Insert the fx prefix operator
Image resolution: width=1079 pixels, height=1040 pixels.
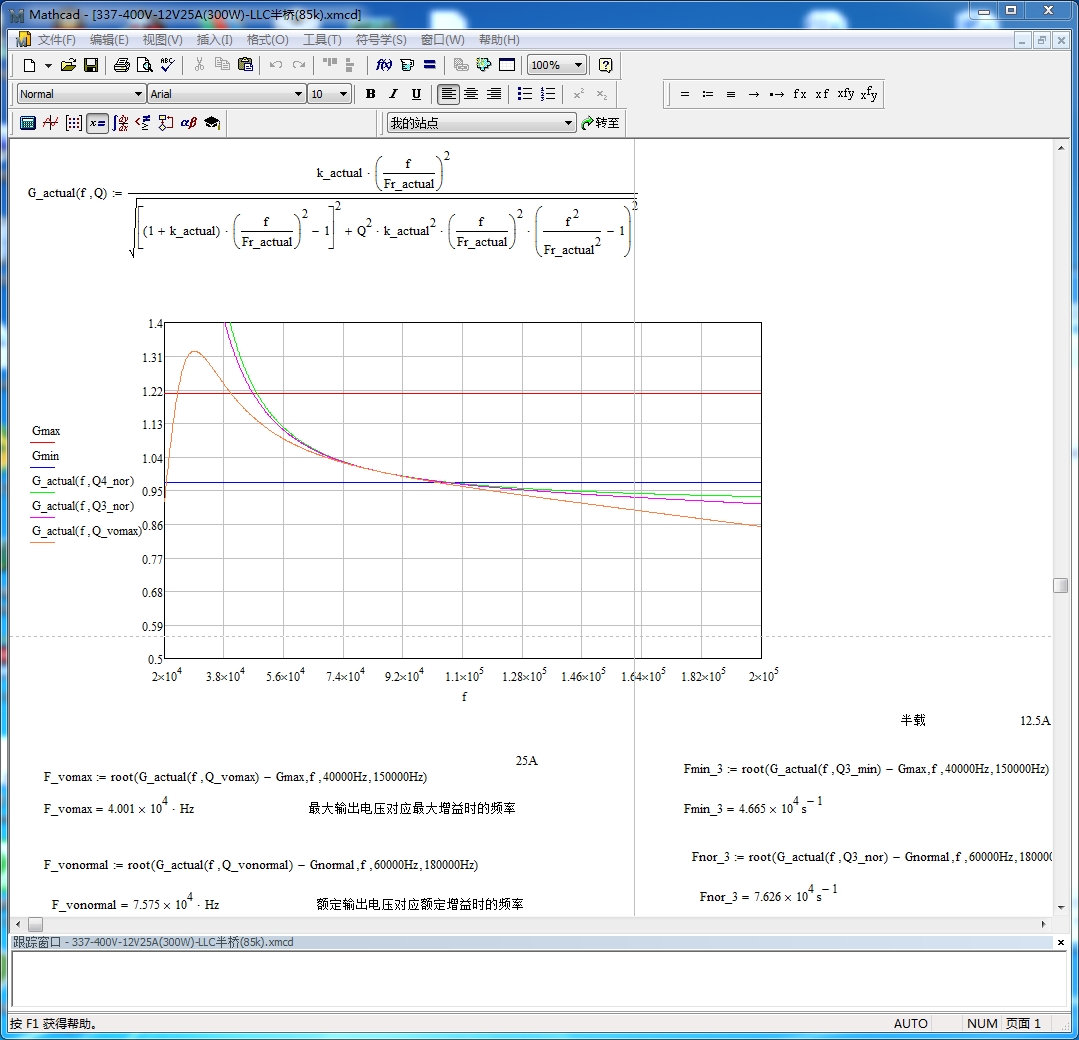point(800,94)
